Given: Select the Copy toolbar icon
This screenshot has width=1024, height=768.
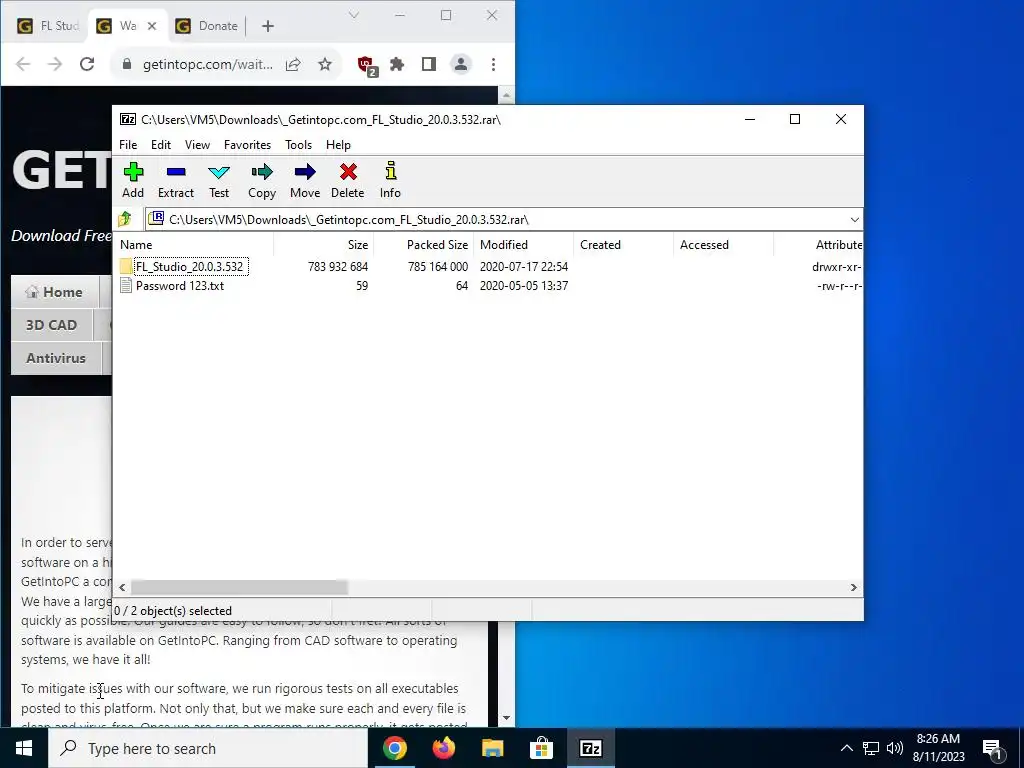Looking at the screenshot, I should tap(262, 172).
